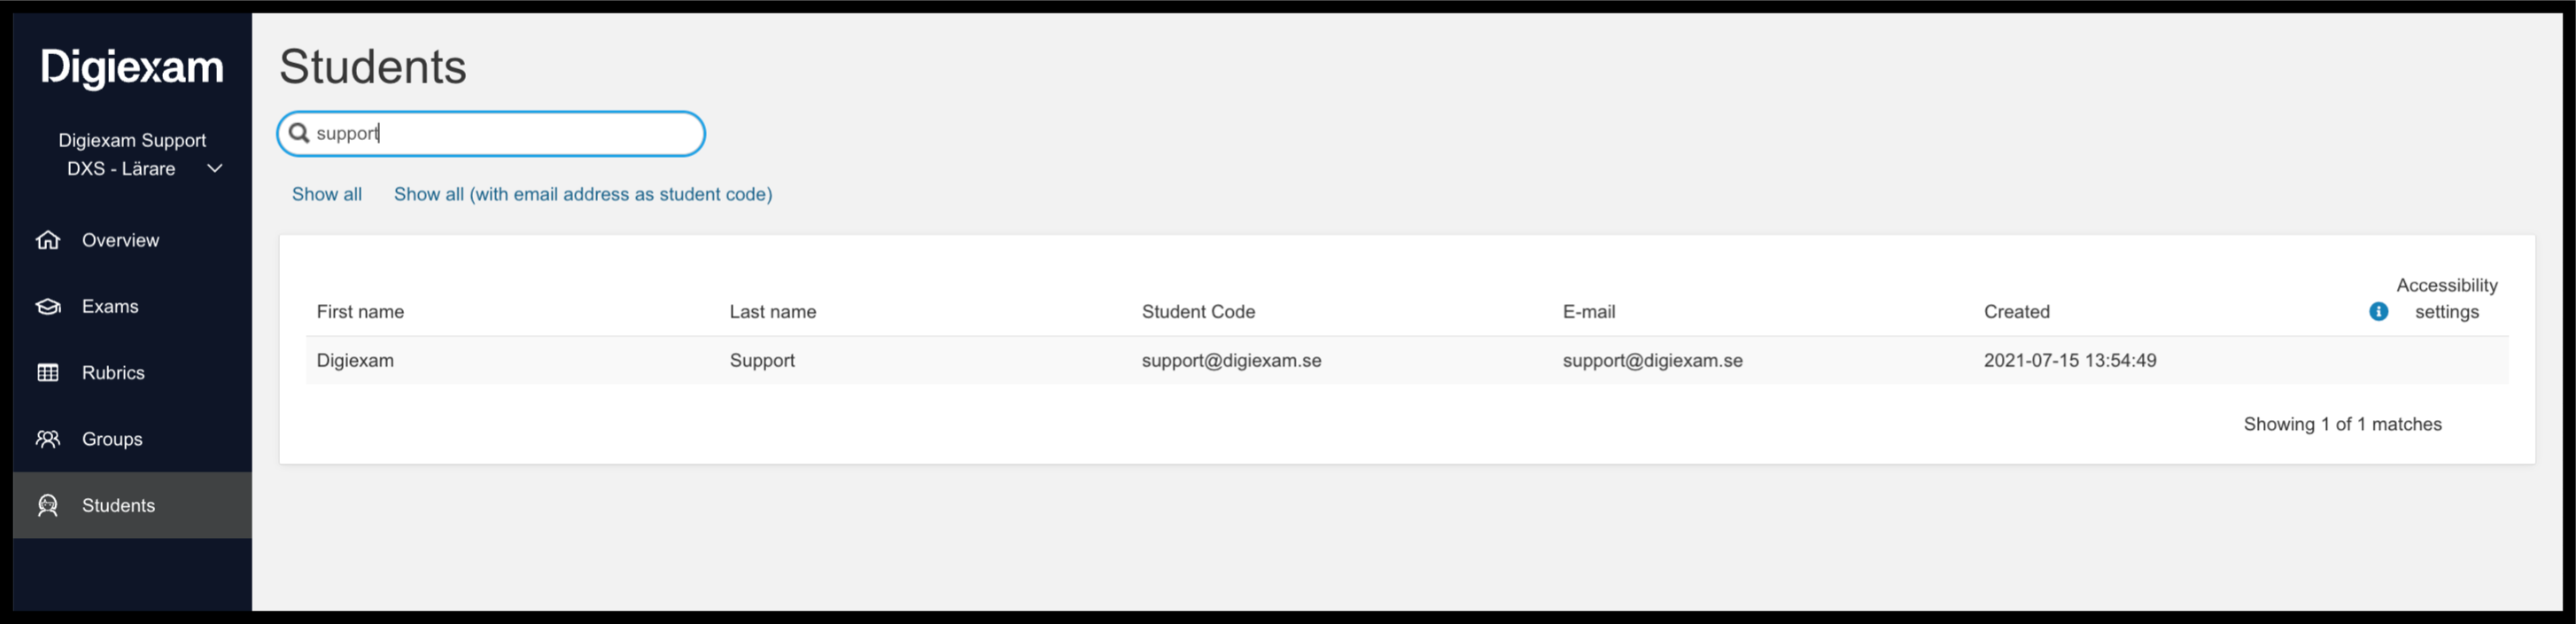Click the Accessibility settings info icon
This screenshot has width=2576, height=624.
click(x=2378, y=312)
